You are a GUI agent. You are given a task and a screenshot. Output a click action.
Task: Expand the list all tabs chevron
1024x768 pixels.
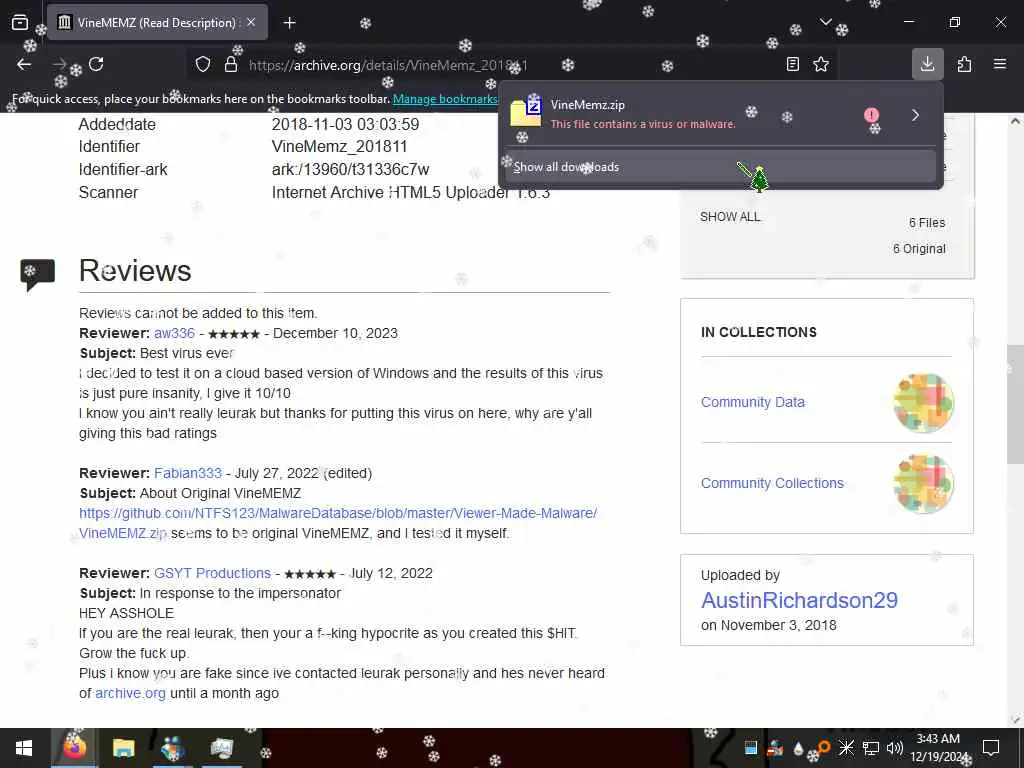825,22
